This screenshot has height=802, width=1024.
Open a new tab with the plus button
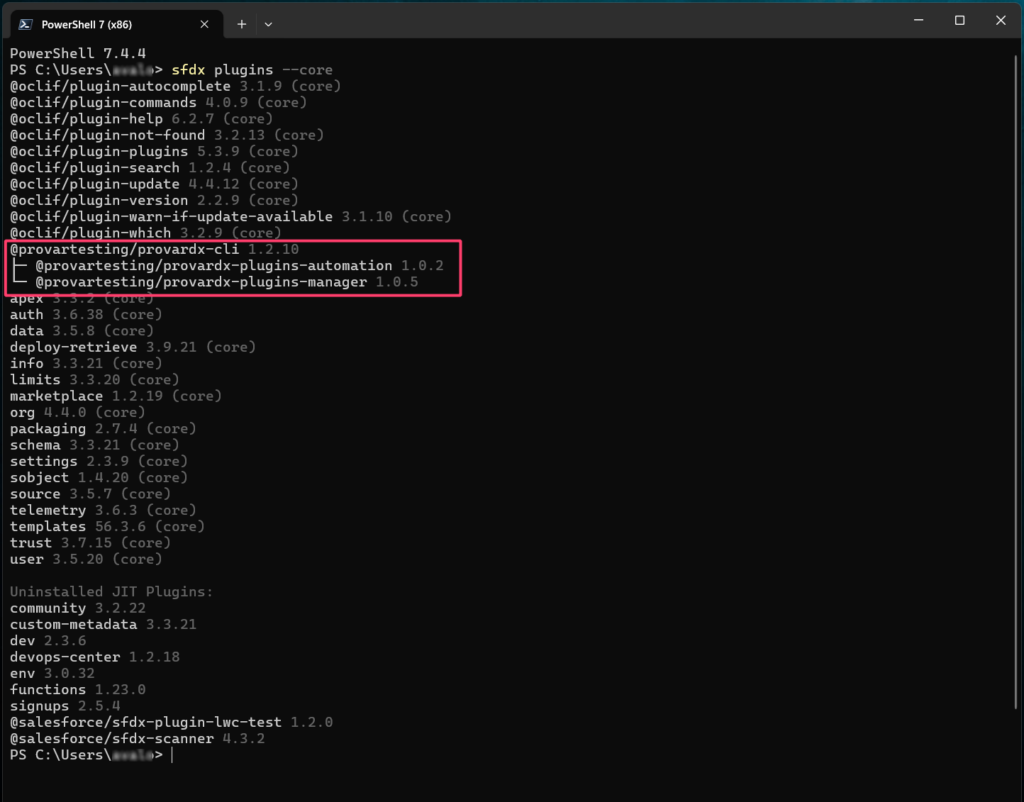click(x=242, y=24)
